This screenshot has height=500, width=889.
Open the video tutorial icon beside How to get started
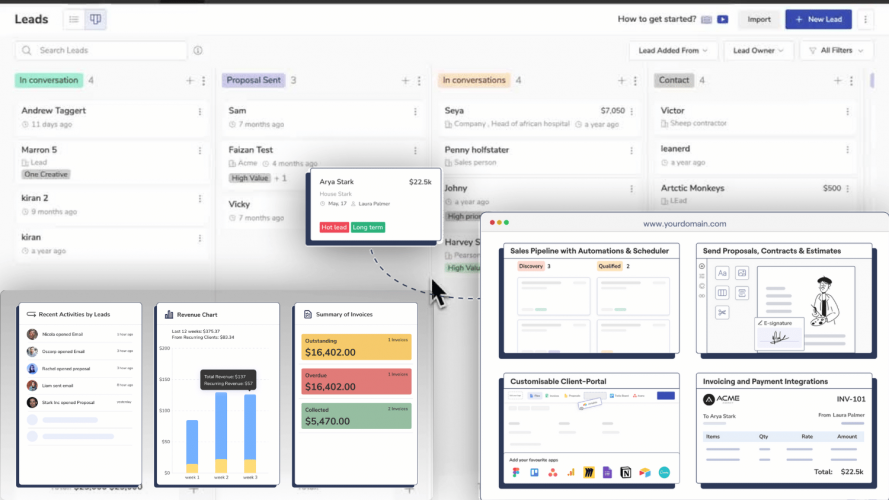point(722,19)
